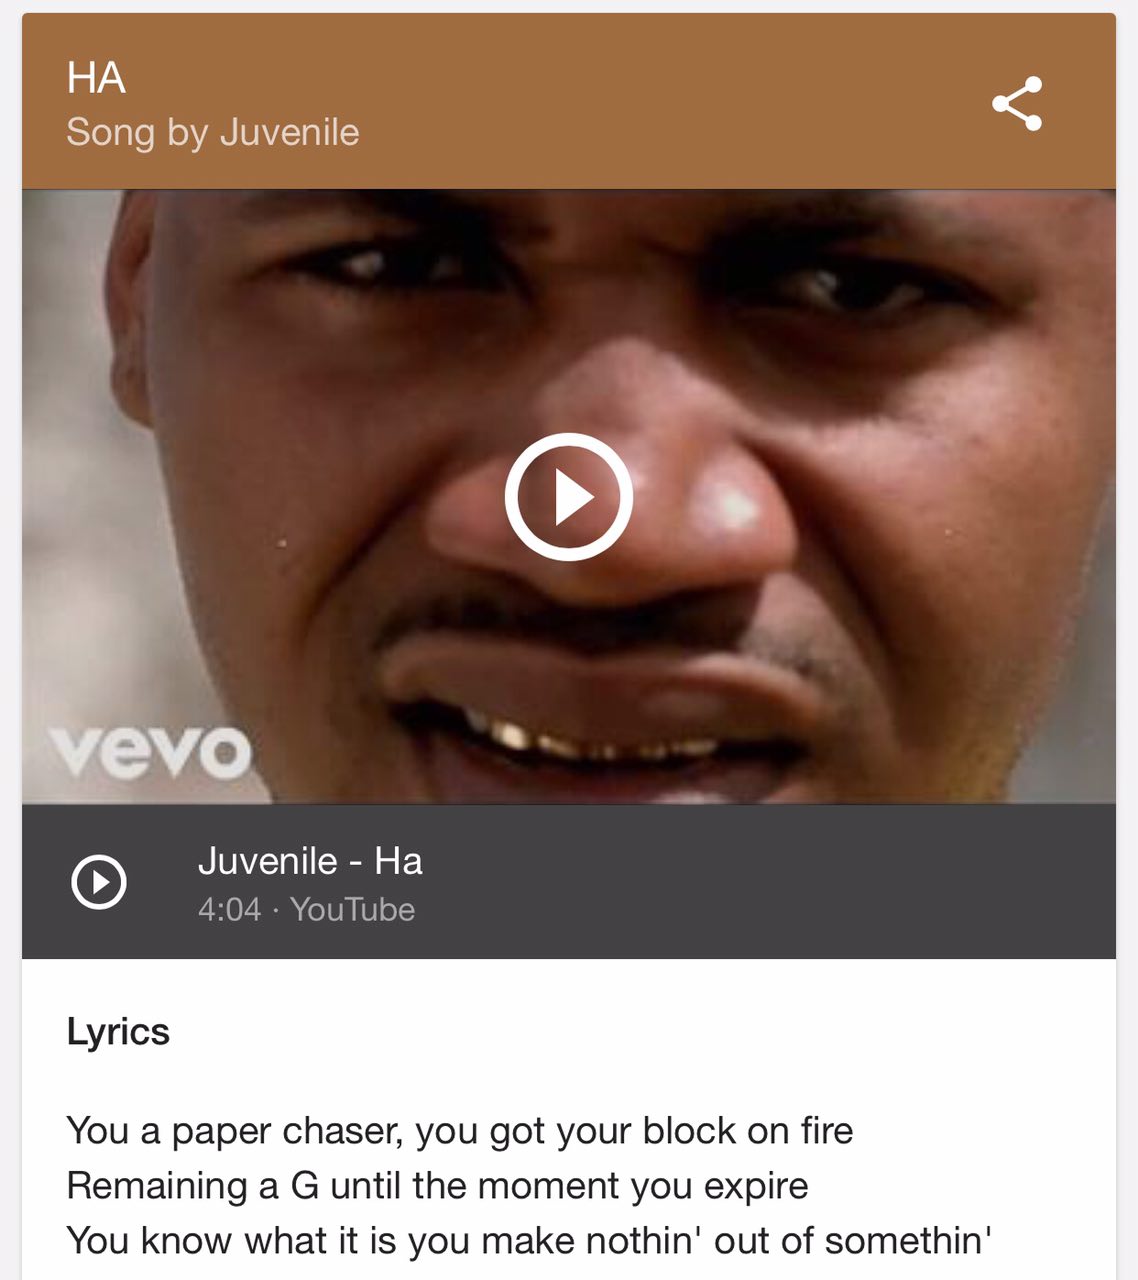
Task: Select the HA song title
Action: (x=96, y=78)
